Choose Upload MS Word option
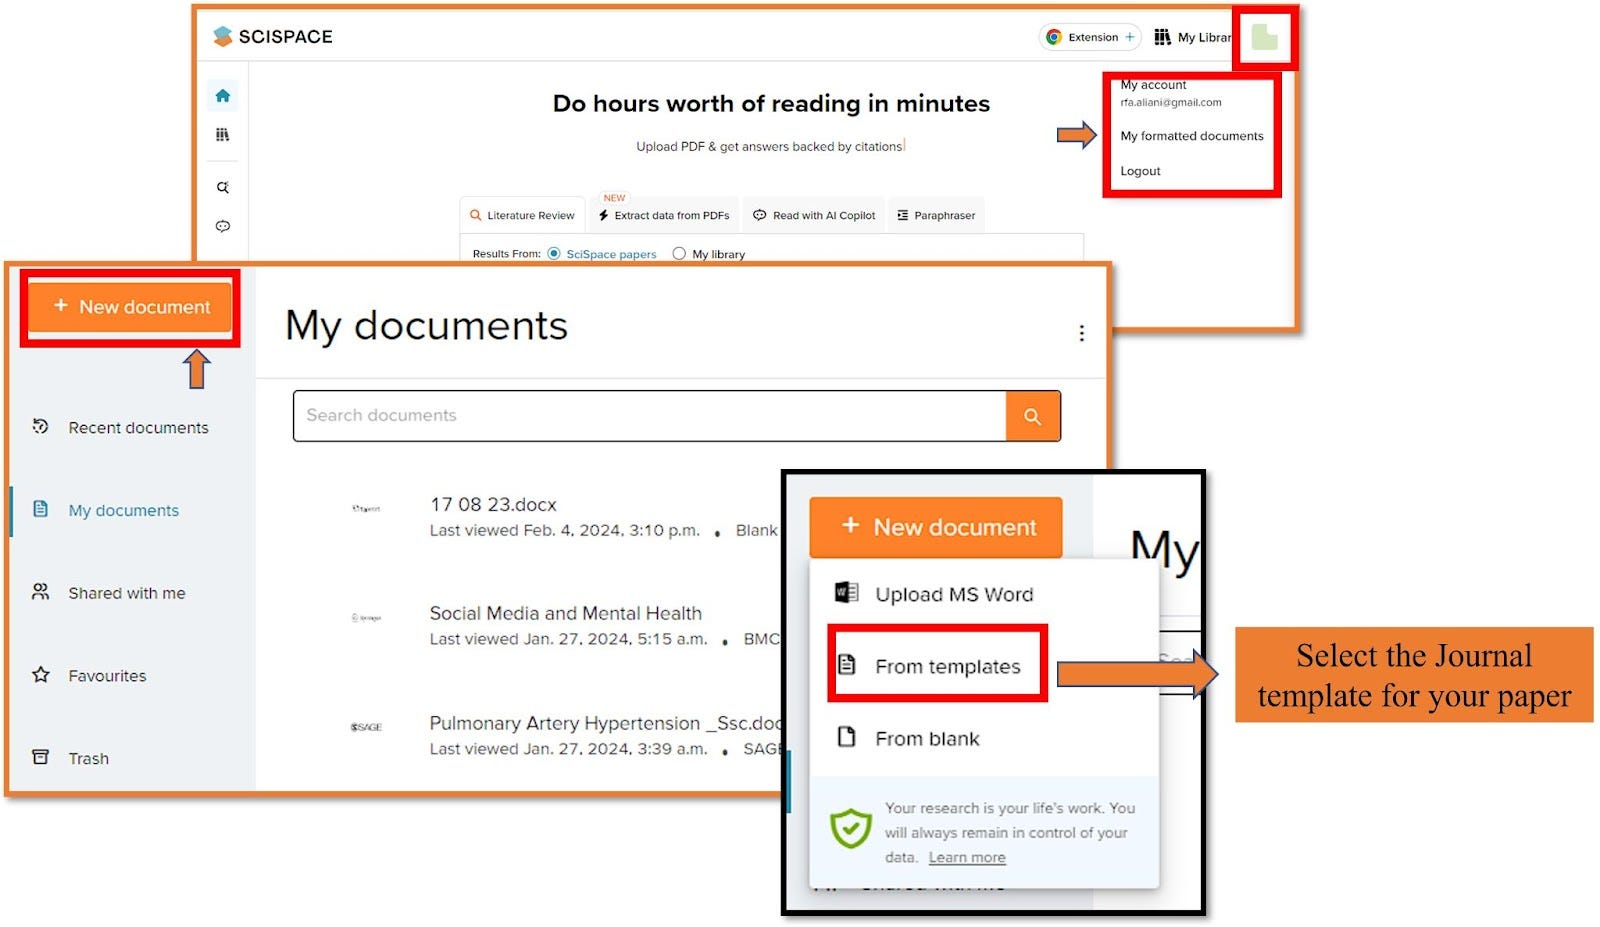The width and height of the screenshot is (1600, 927). [x=953, y=595]
